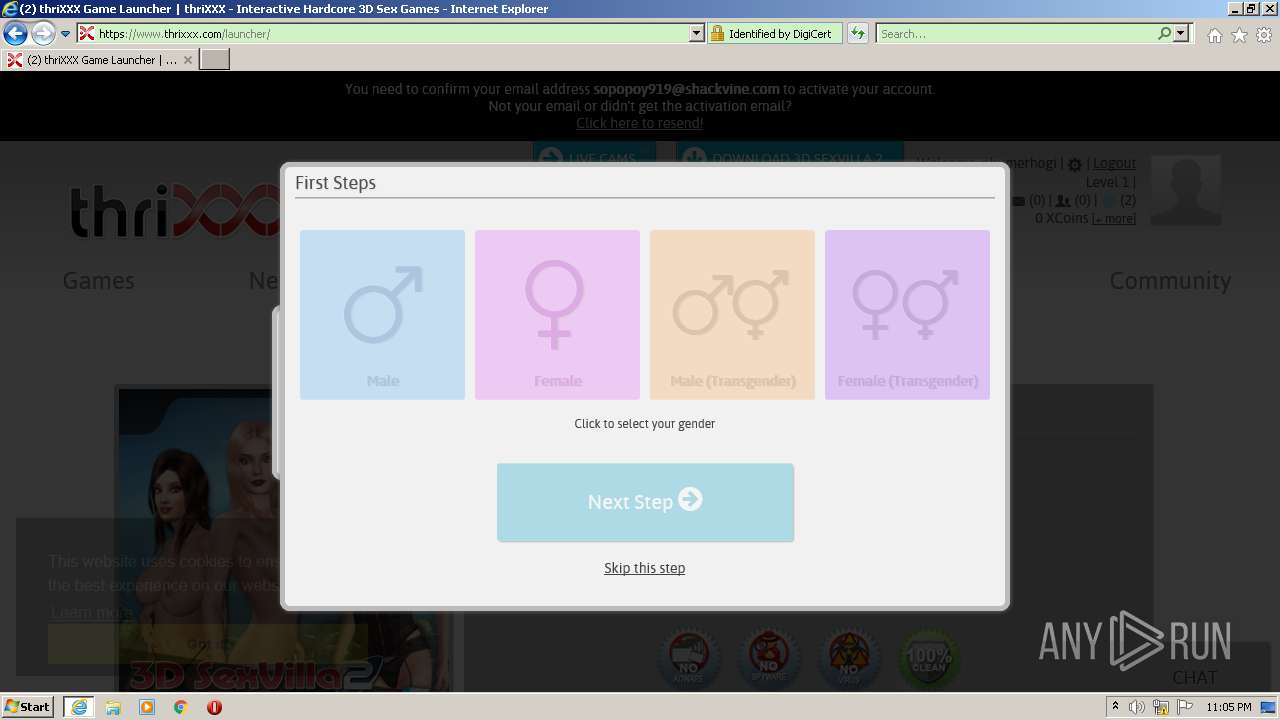Choose the Female (Transgender) tile
This screenshot has width=1280, height=720.
pos(907,315)
